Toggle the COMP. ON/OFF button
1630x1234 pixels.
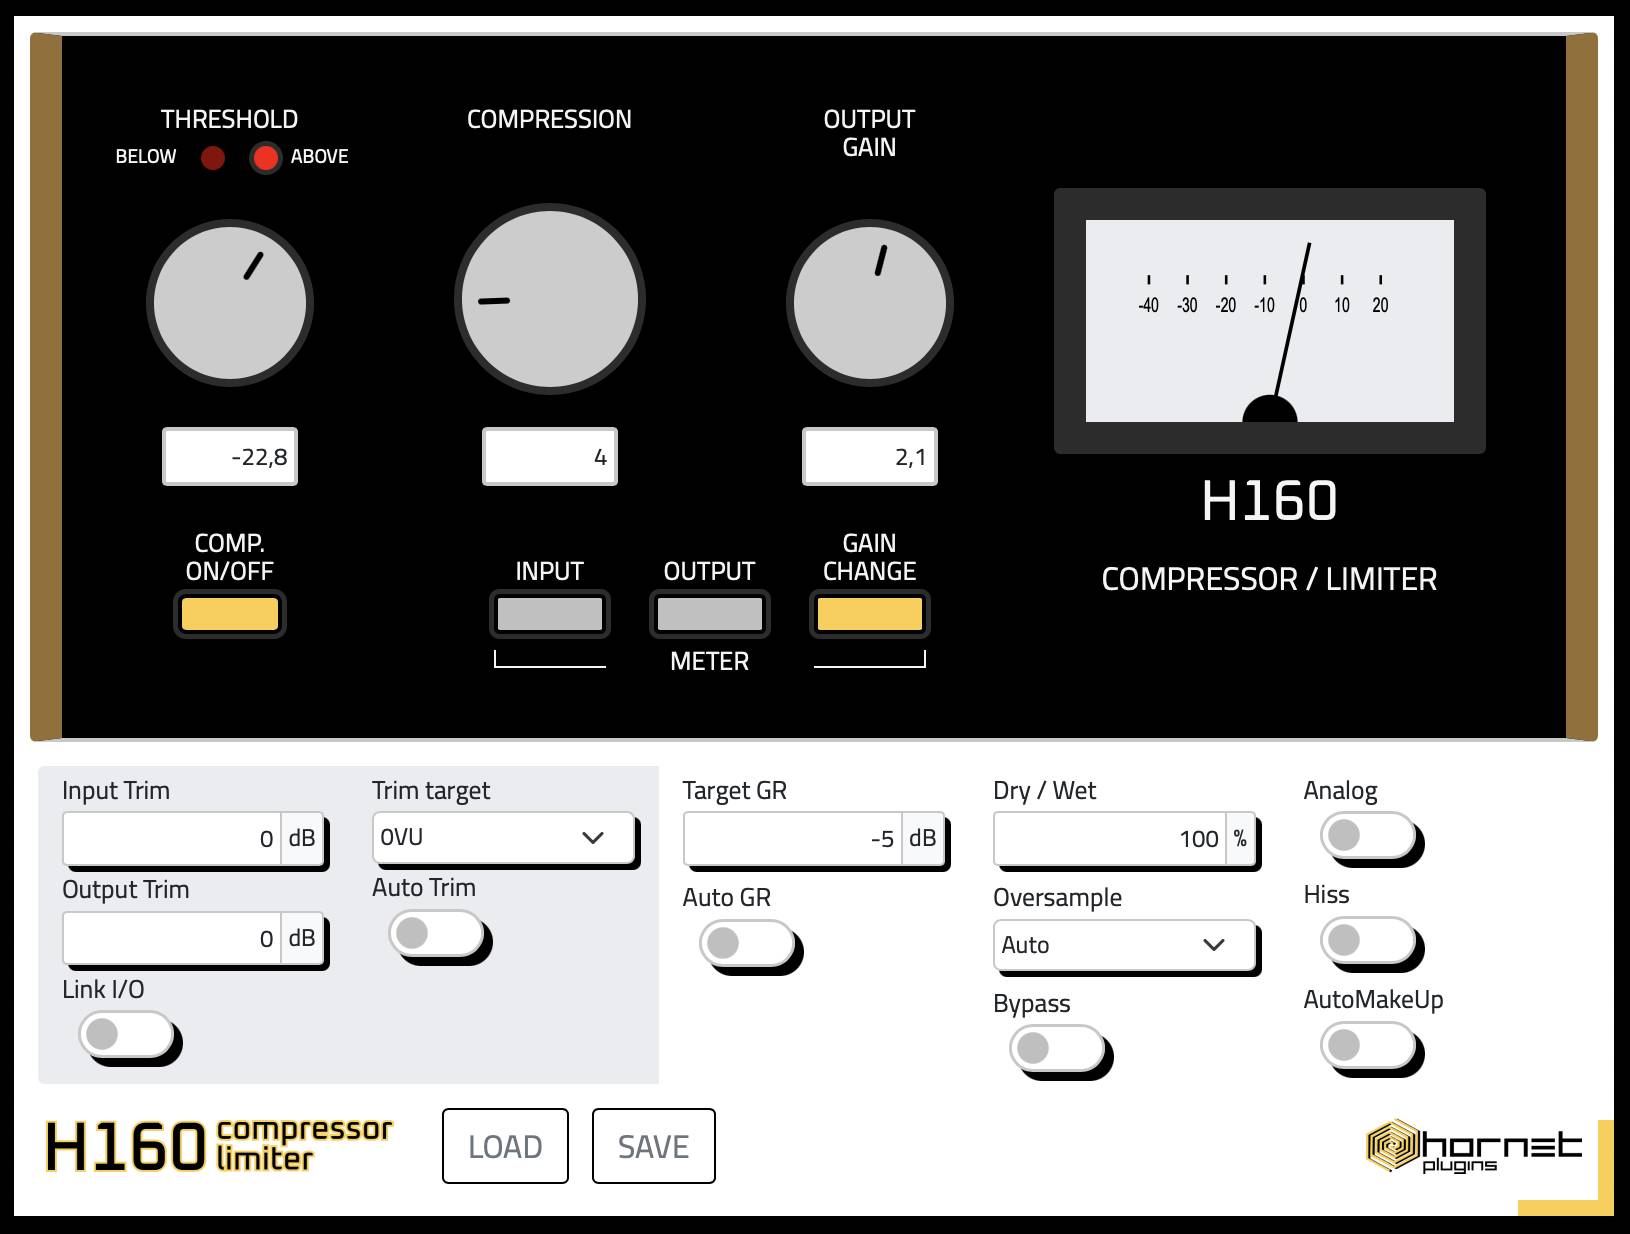(230, 614)
